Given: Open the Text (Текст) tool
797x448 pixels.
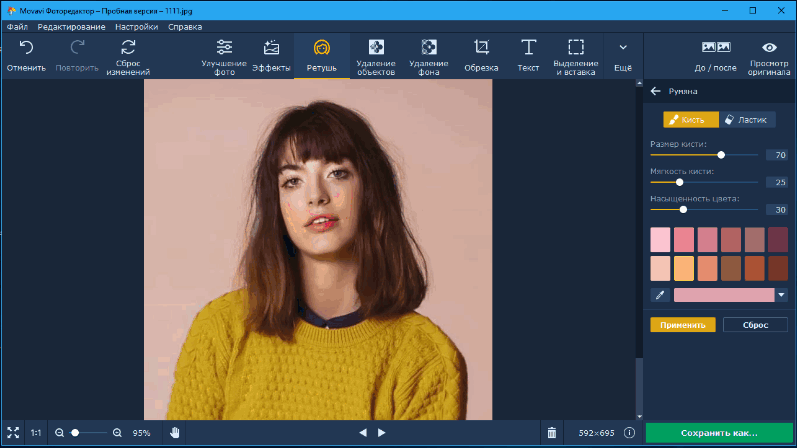Looking at the screenshot, I should point(528,47).
